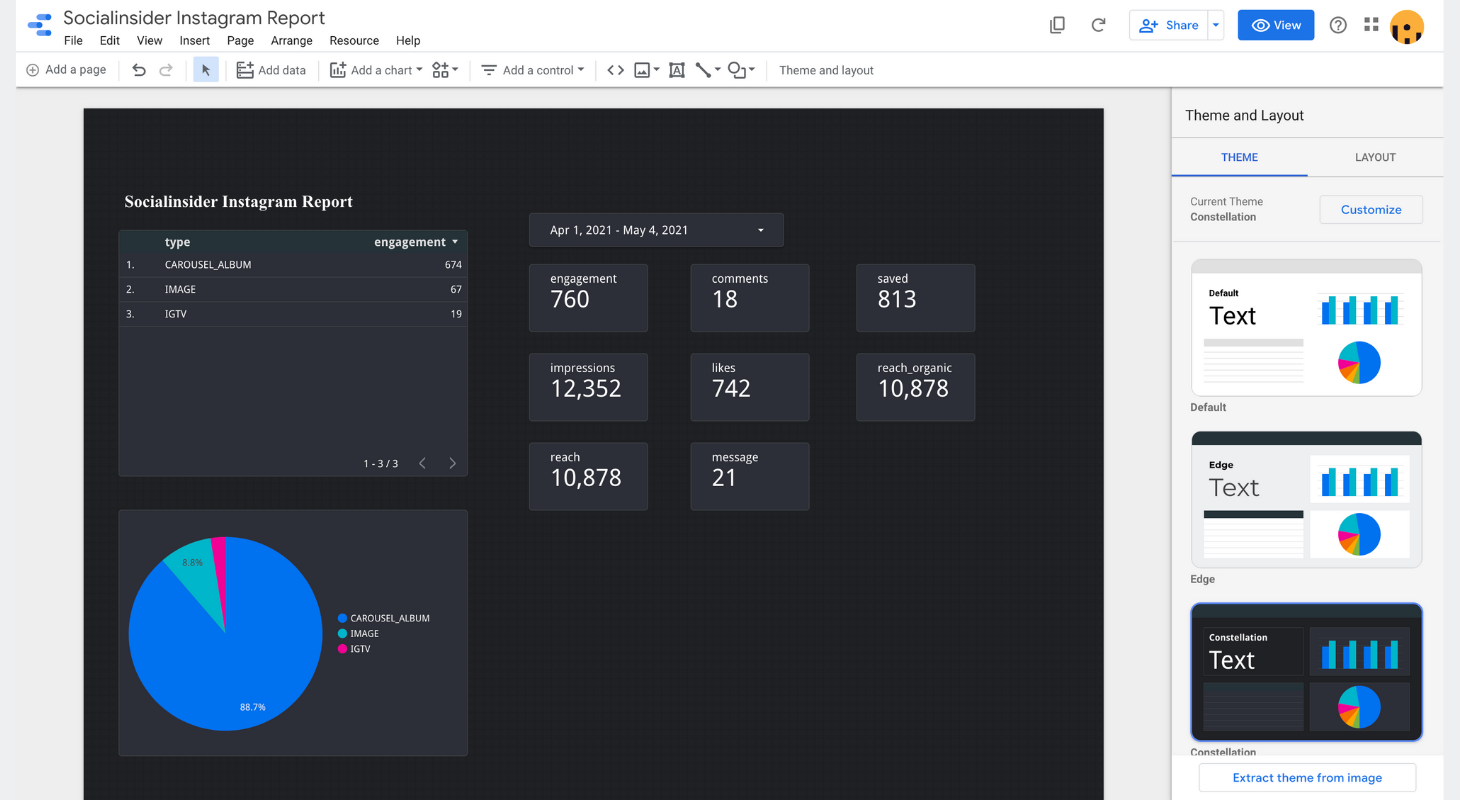Viewport: 1460px width, 800px height.
Task: Select the text box tool
Action: point(677,70)
